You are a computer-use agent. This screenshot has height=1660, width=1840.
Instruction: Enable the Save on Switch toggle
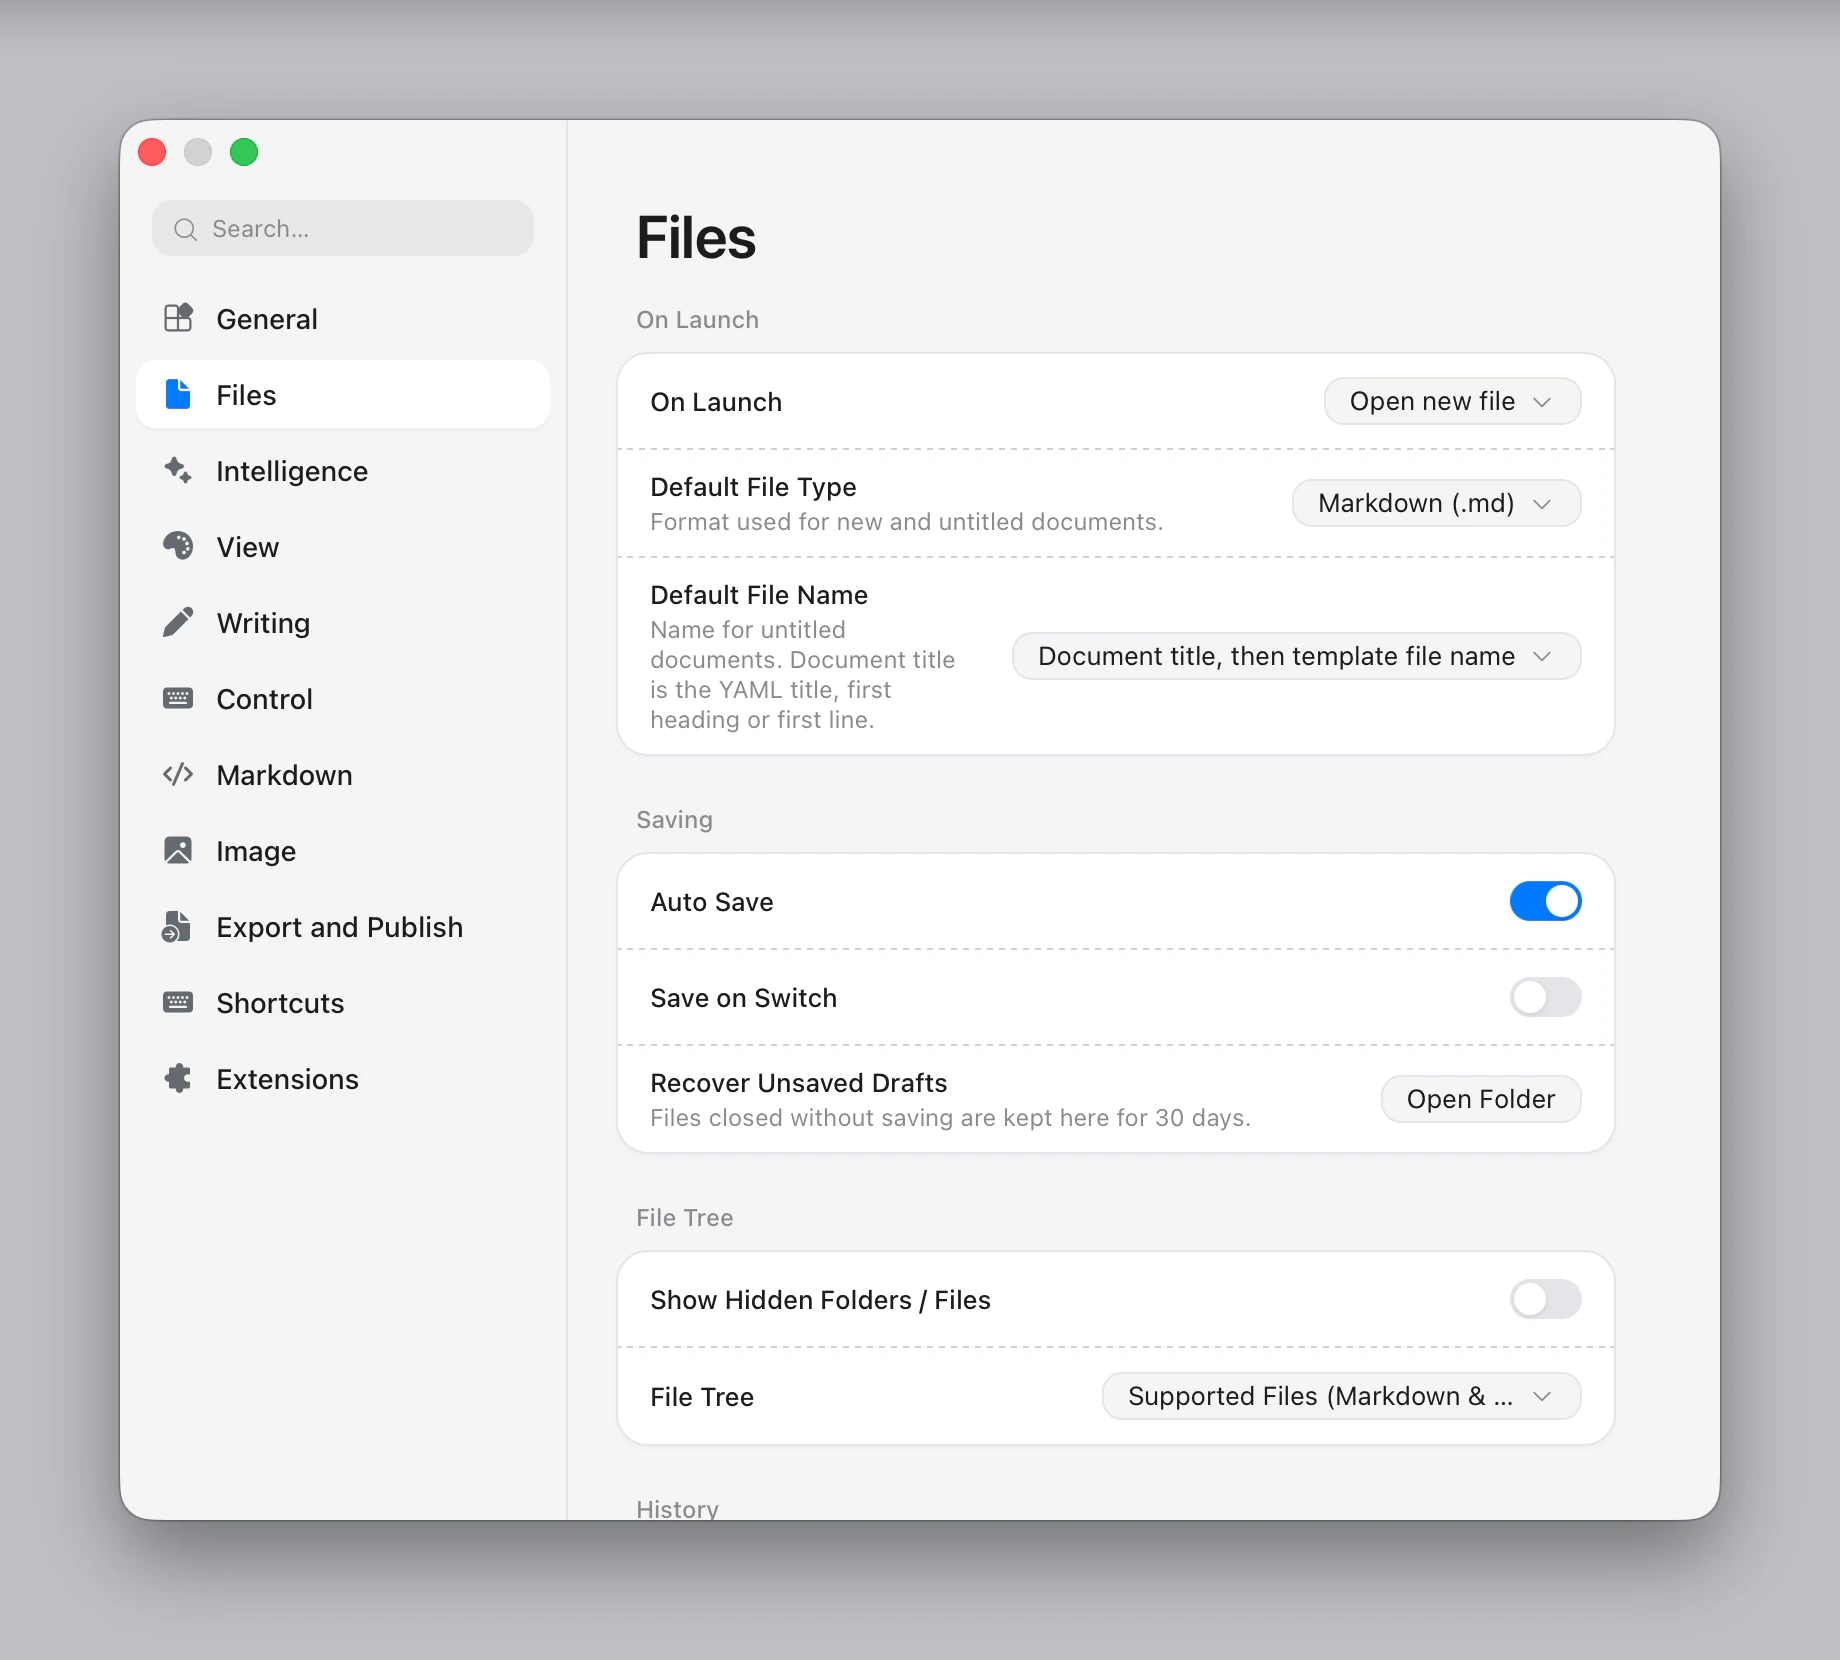(x=1545, y=997)
